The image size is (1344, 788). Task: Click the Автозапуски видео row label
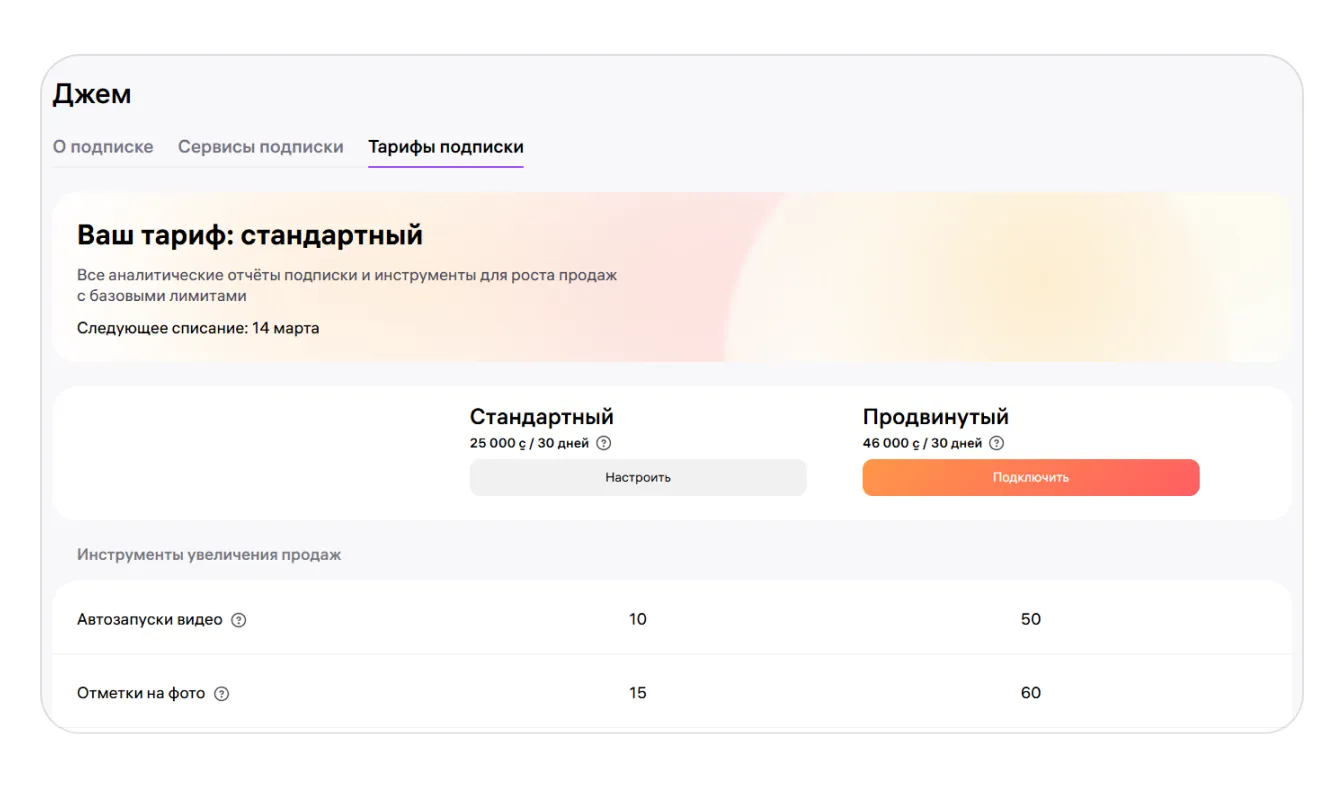coord(150,620)
